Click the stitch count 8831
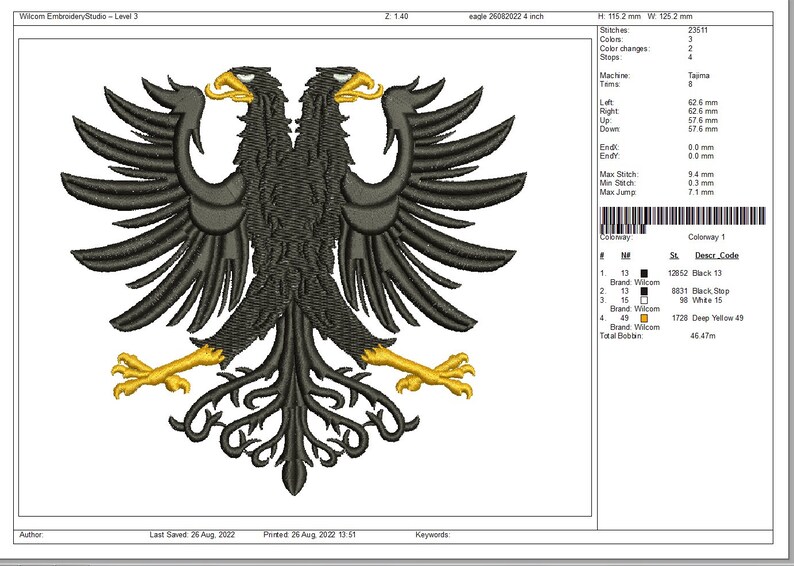 [680, 291]
